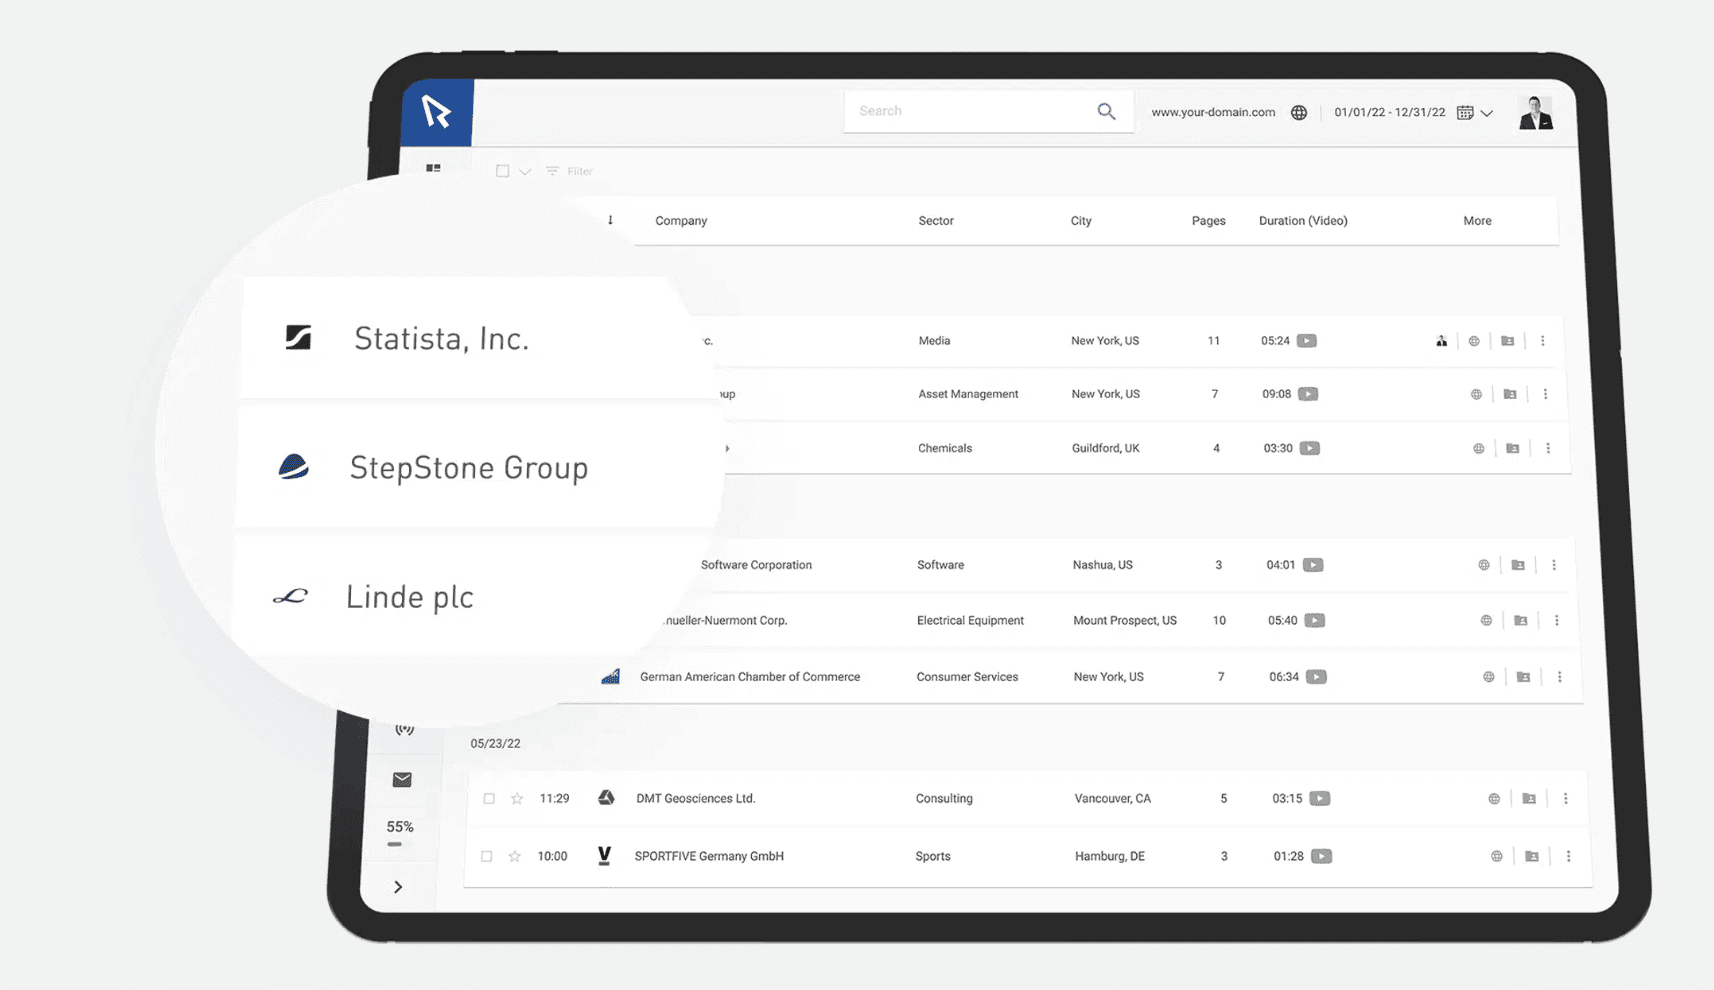Open three-dot menu in Media row
Image resolution: width=1714 pixels, height=990 pixels.
coord(1543,341)
